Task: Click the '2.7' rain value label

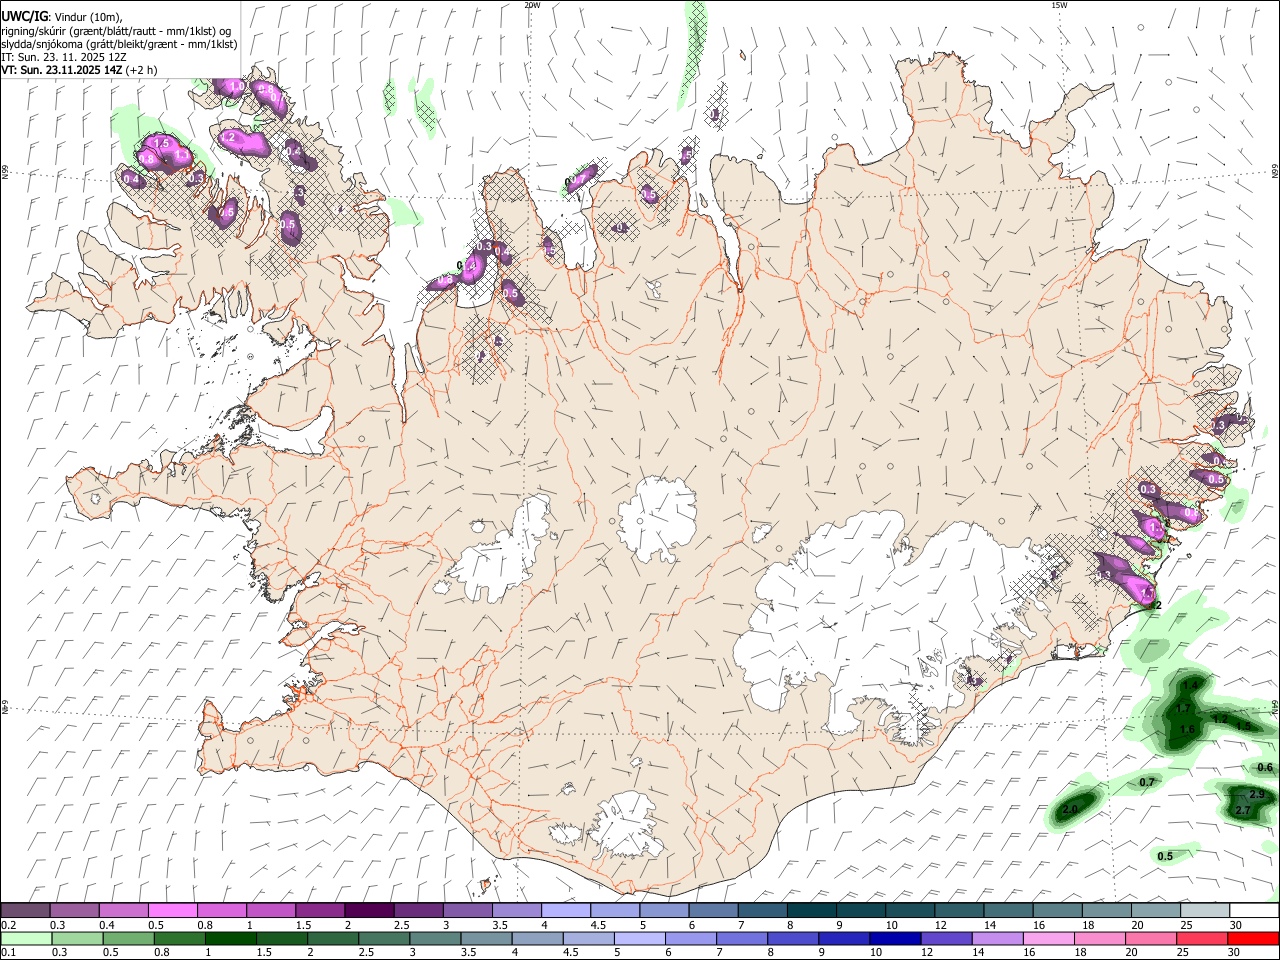Action: (1243, 810)
